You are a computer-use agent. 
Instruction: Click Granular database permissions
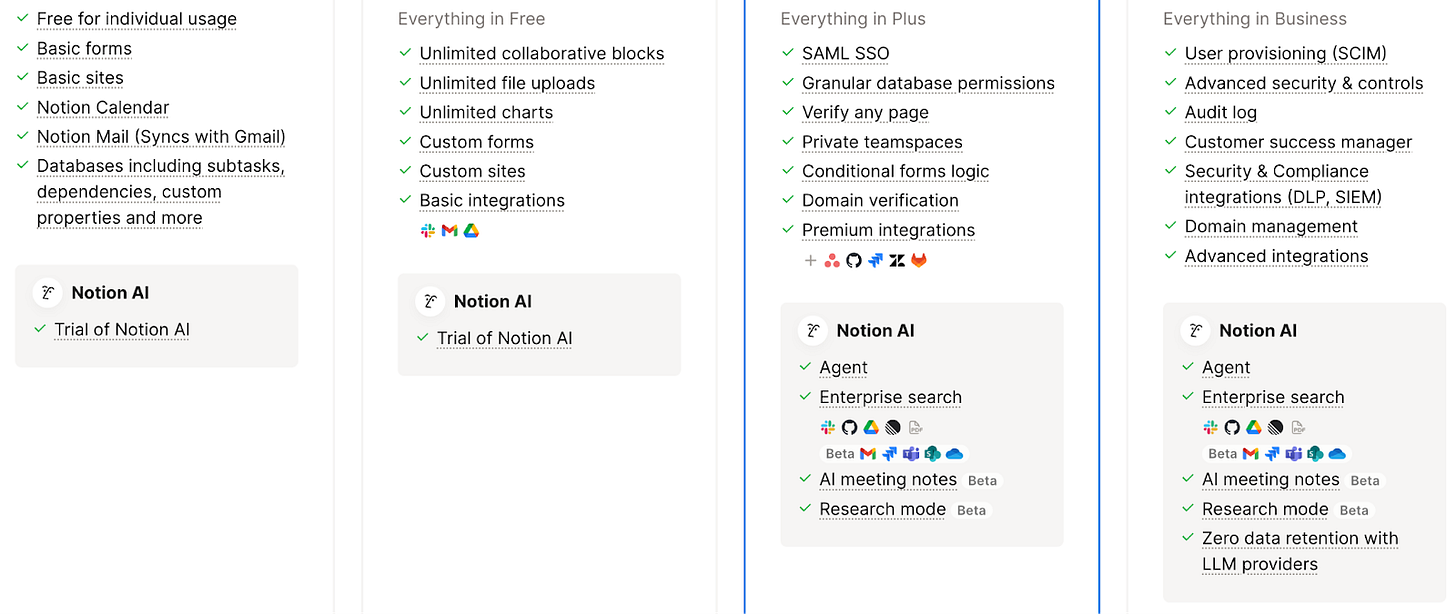[x=928, y=83]
